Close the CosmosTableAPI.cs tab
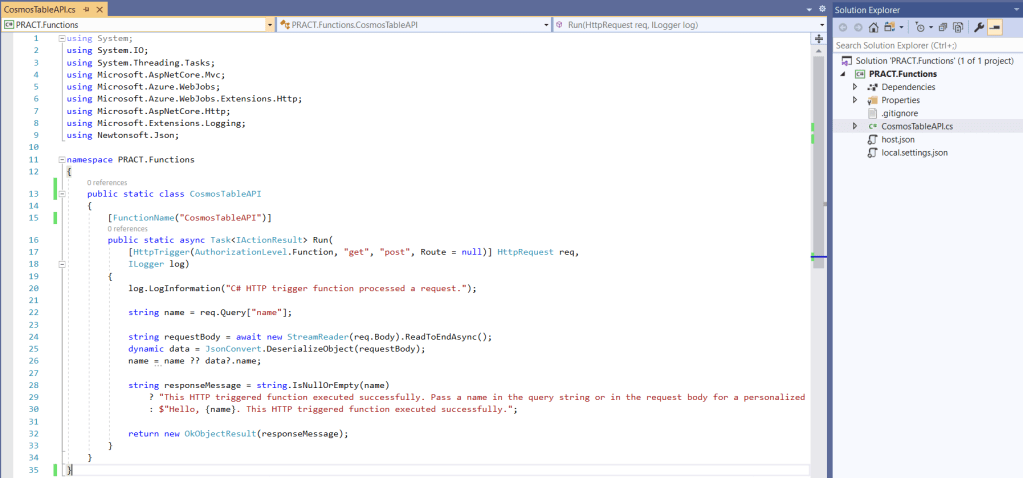The width and height of the screenshot is (1023, 478). [x=101, y=9]
